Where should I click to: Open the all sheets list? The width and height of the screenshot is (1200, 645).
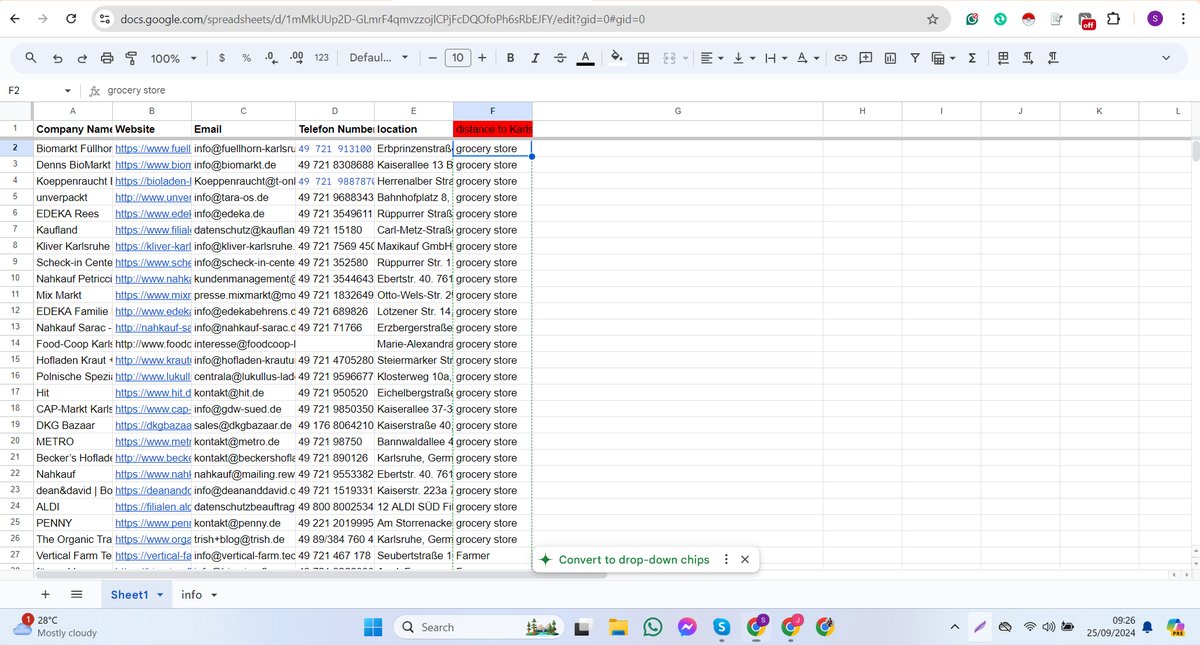pos(76,594)
